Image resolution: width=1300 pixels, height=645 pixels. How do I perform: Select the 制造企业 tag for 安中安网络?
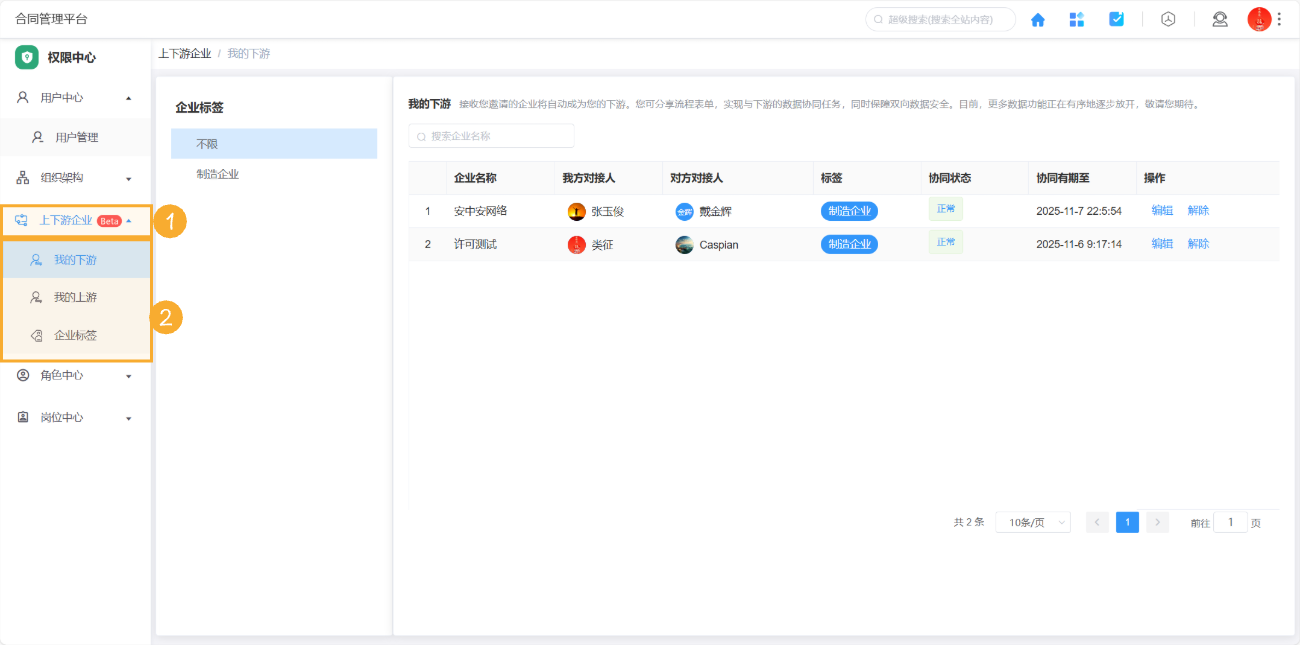(849, 209)
